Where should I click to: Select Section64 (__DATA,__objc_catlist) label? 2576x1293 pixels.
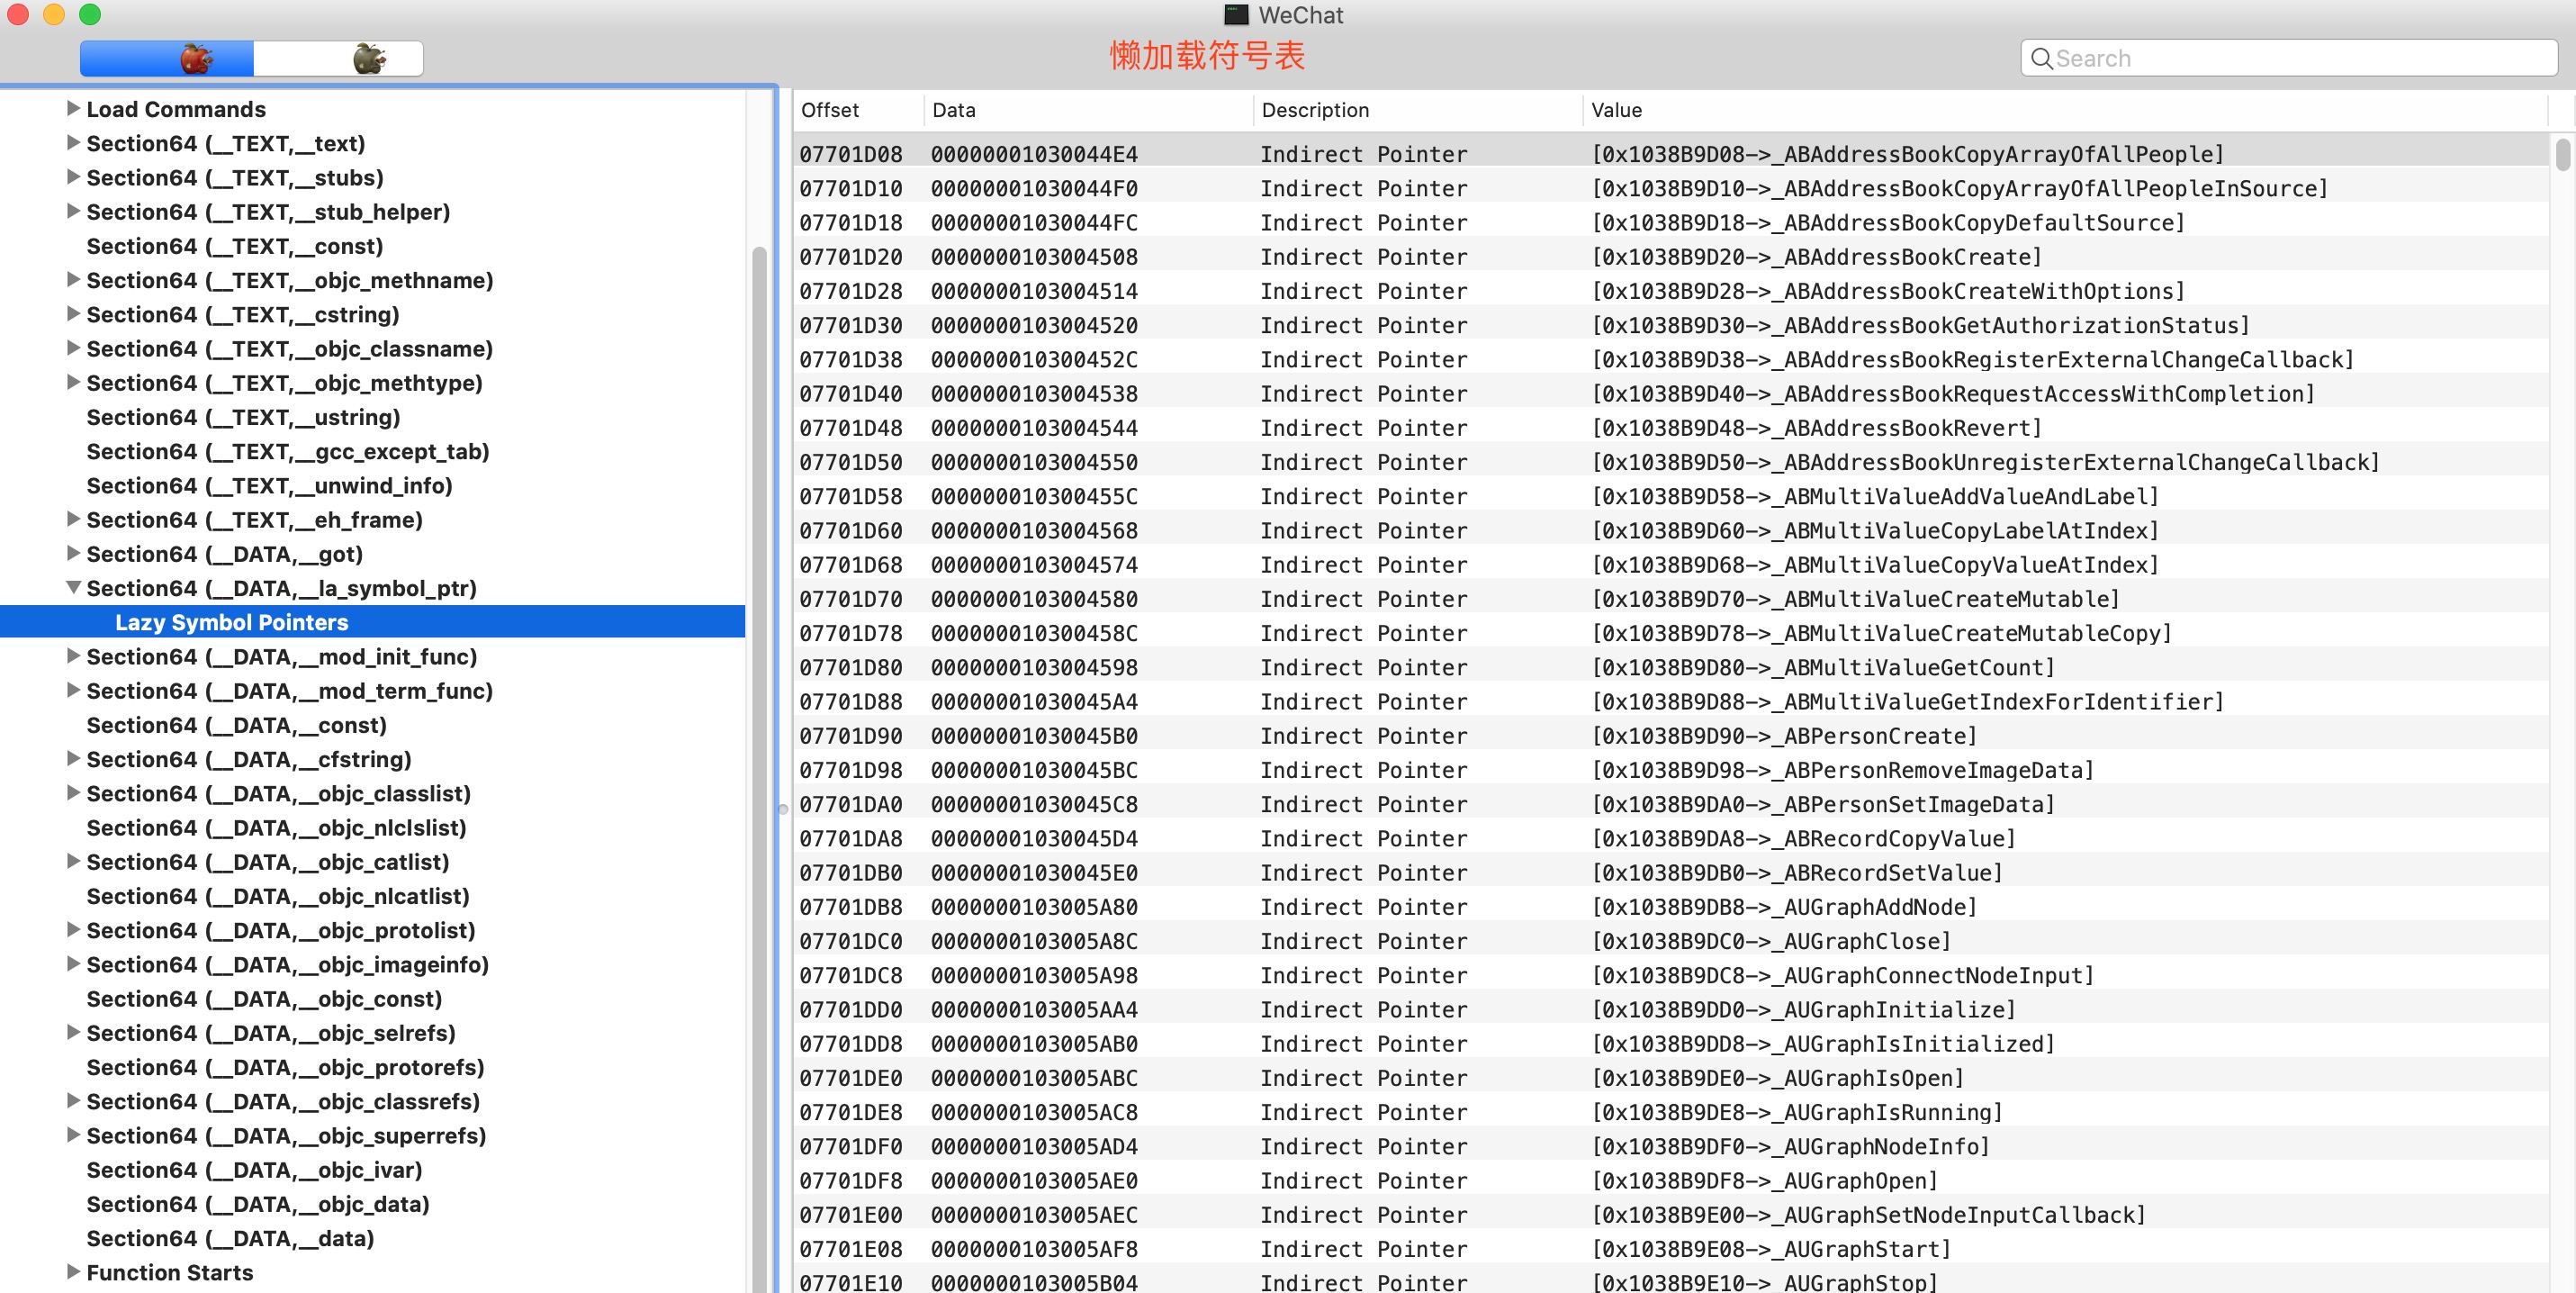pyautogui.click(x=267, y=862)
